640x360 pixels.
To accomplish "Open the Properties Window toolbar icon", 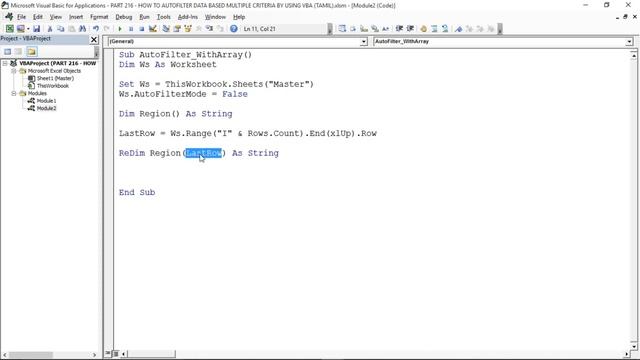I will coord(177,29).
